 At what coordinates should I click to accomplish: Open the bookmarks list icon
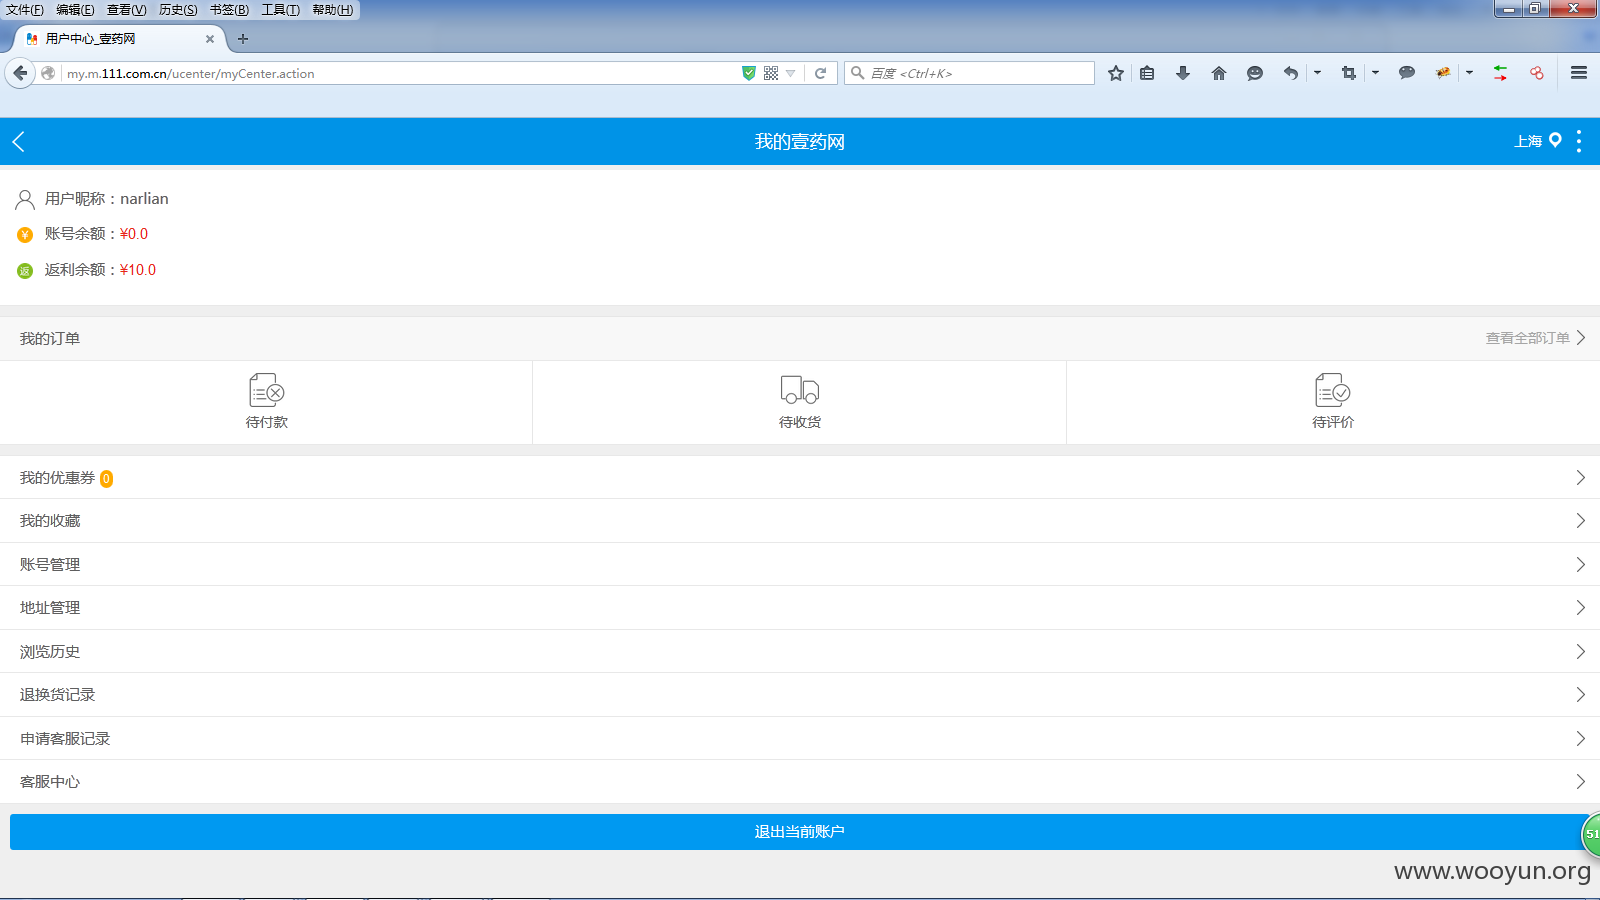[1147, 73]
